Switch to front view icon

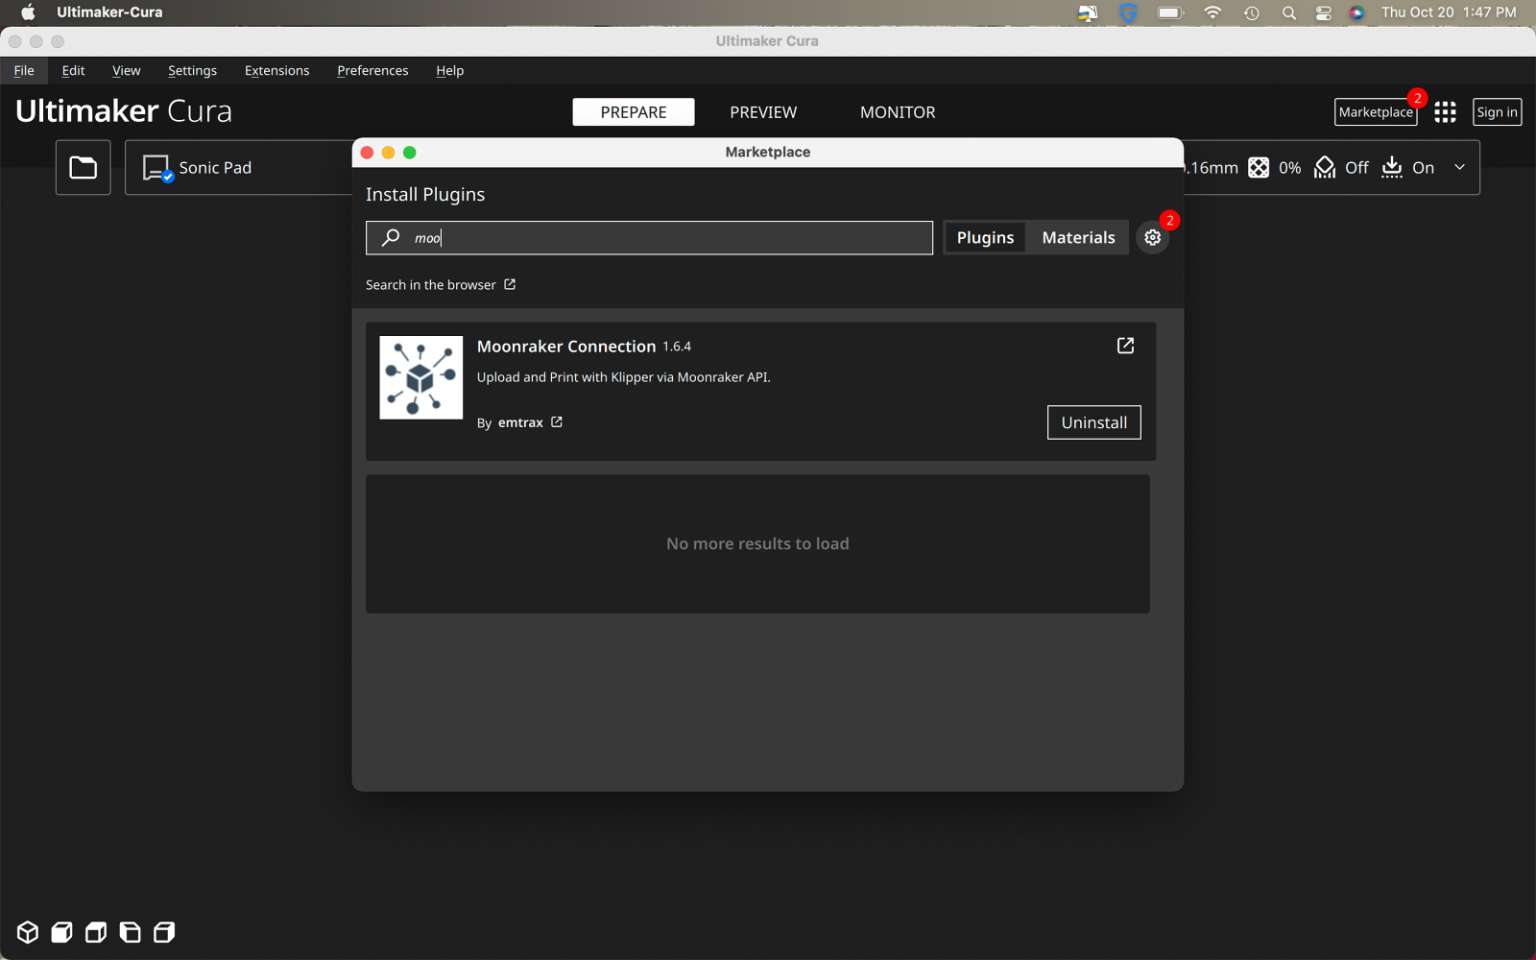click(x=62, y=932)
